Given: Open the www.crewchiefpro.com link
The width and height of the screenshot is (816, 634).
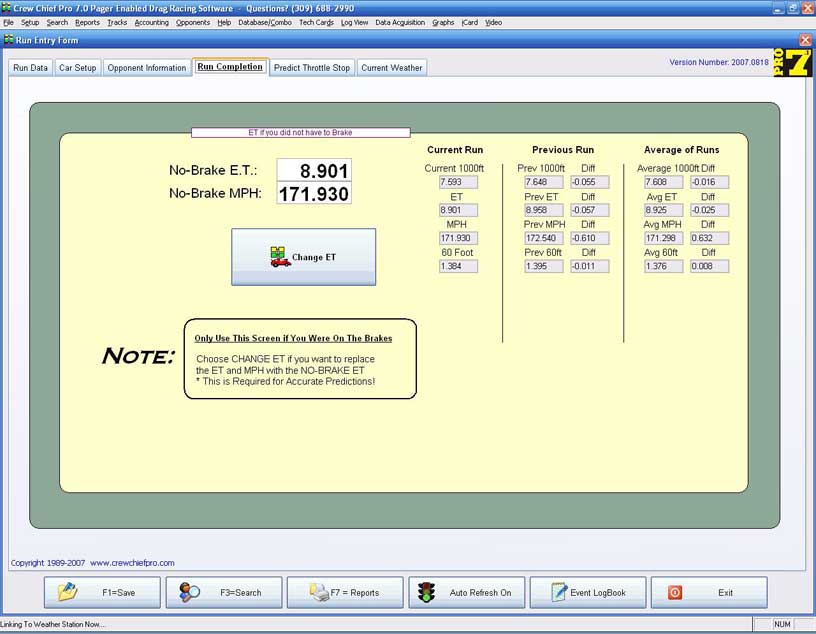Looking at the screenshot, I should 132,563.
